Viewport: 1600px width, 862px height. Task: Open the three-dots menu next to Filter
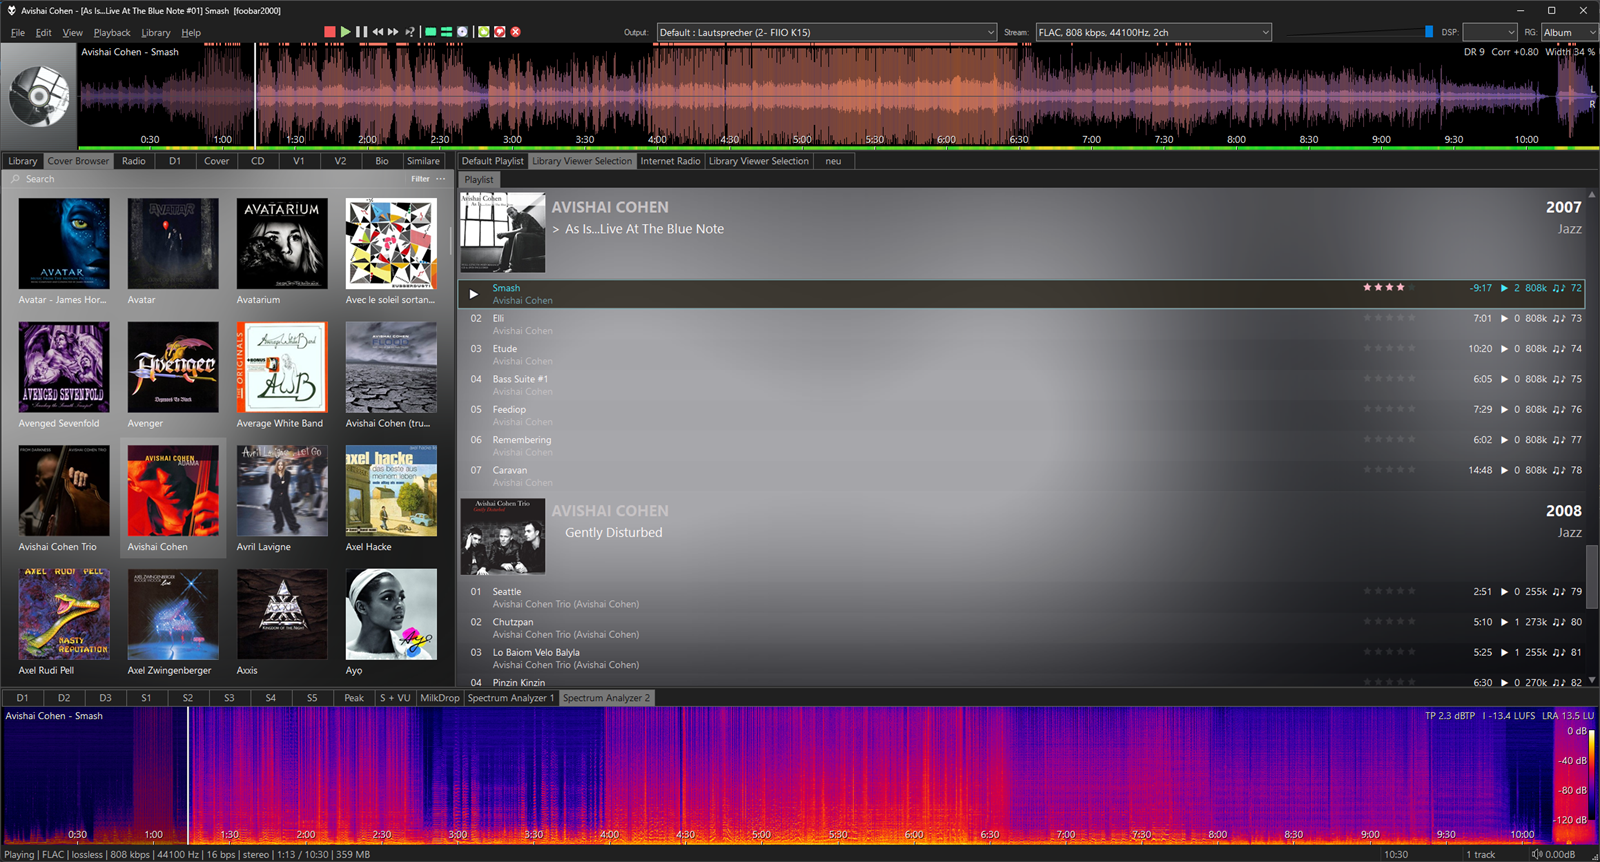[x=441, y=179]
